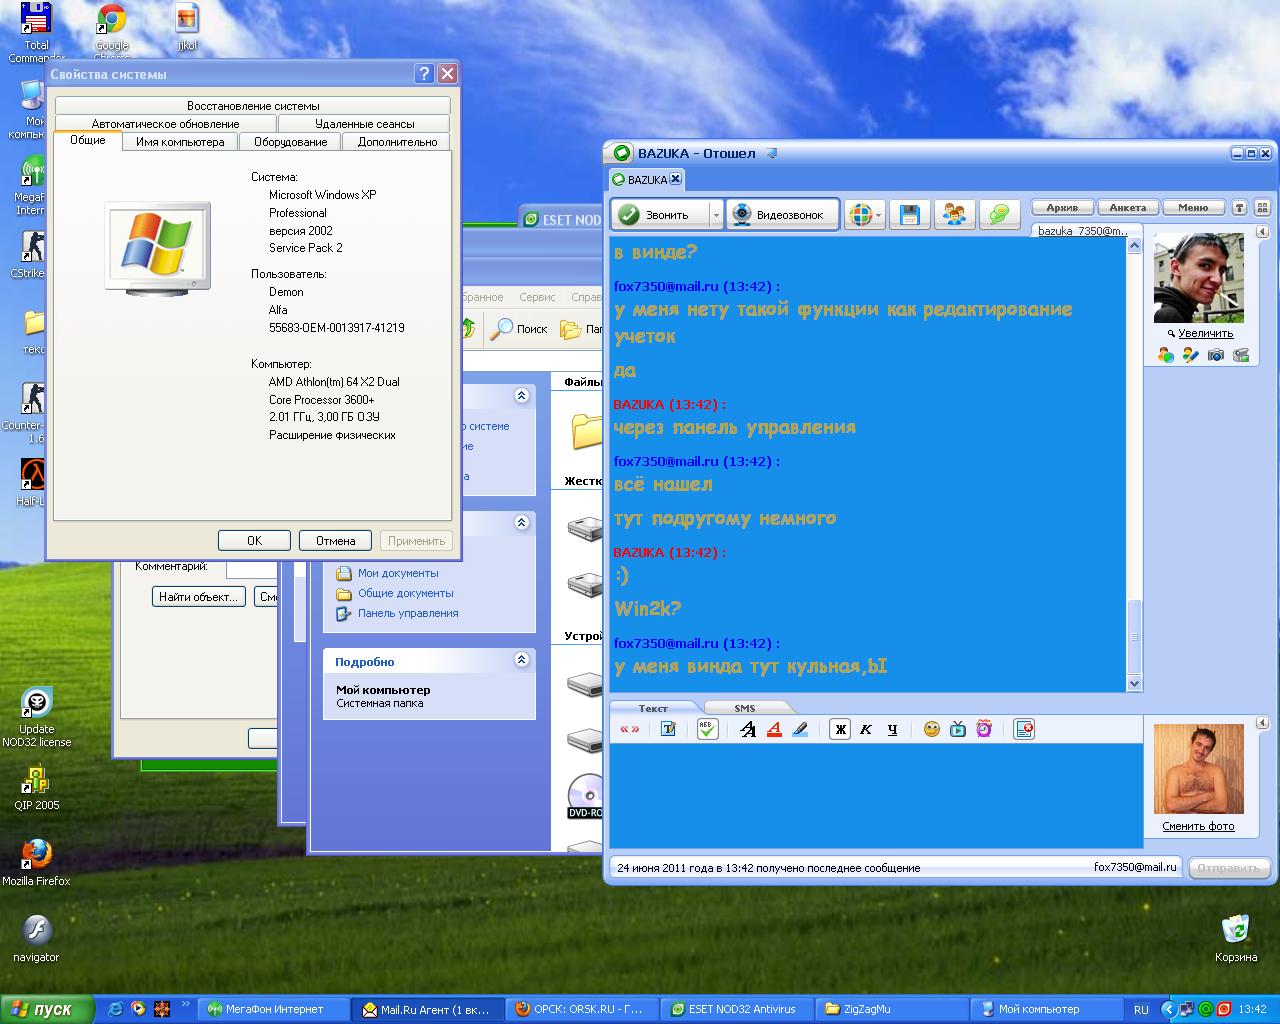Click the Отправить send button
The width and height of the screenshot is (1280, 1024).
coord(1228,868)
